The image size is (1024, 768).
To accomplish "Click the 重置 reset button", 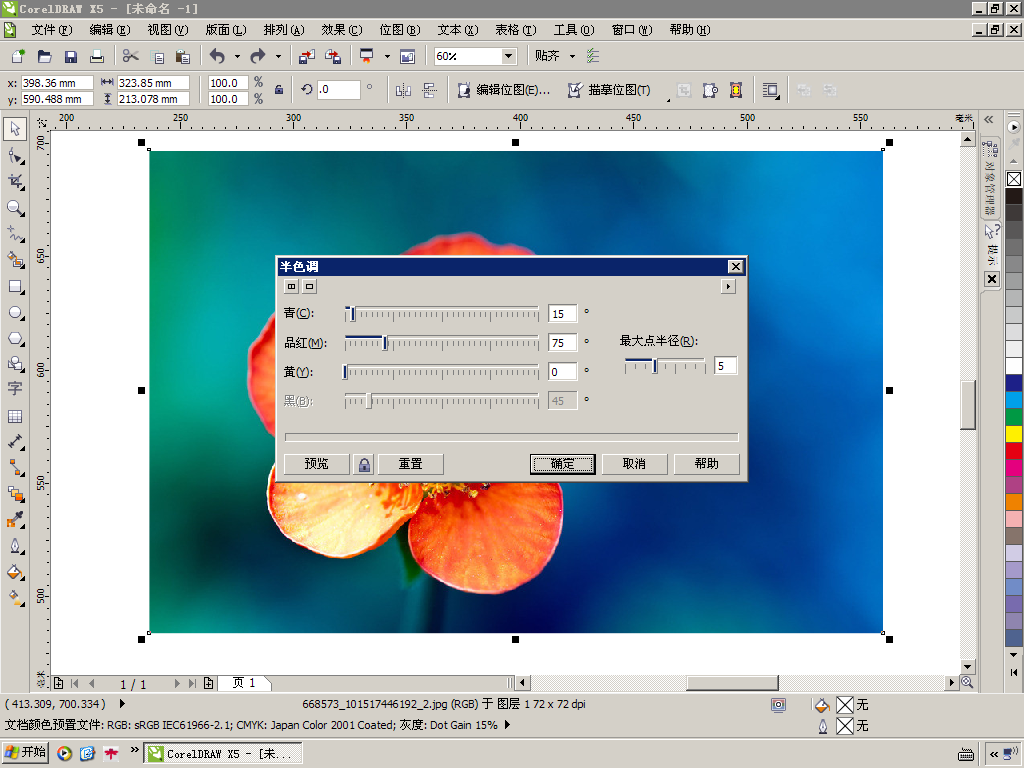I will click(x=411, y=464).
